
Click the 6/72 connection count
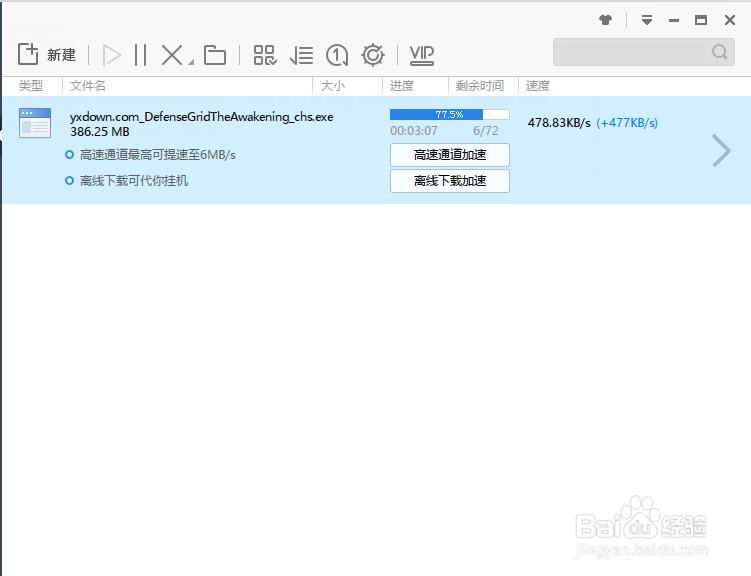pyautogui.click(x=486, y=131)
